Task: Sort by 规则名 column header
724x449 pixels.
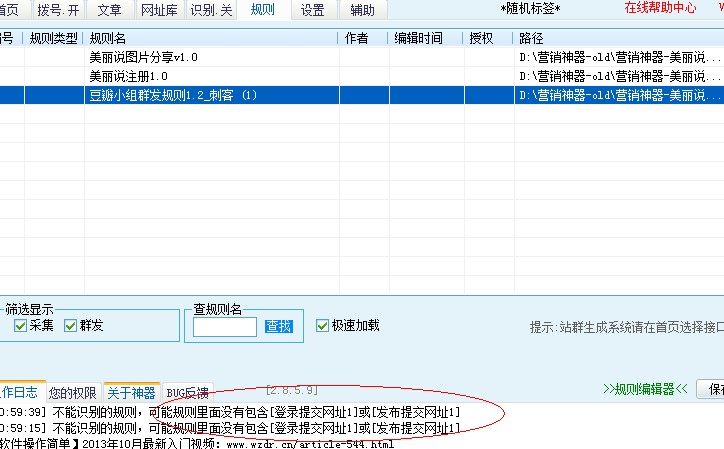Action: coord(211,38)
